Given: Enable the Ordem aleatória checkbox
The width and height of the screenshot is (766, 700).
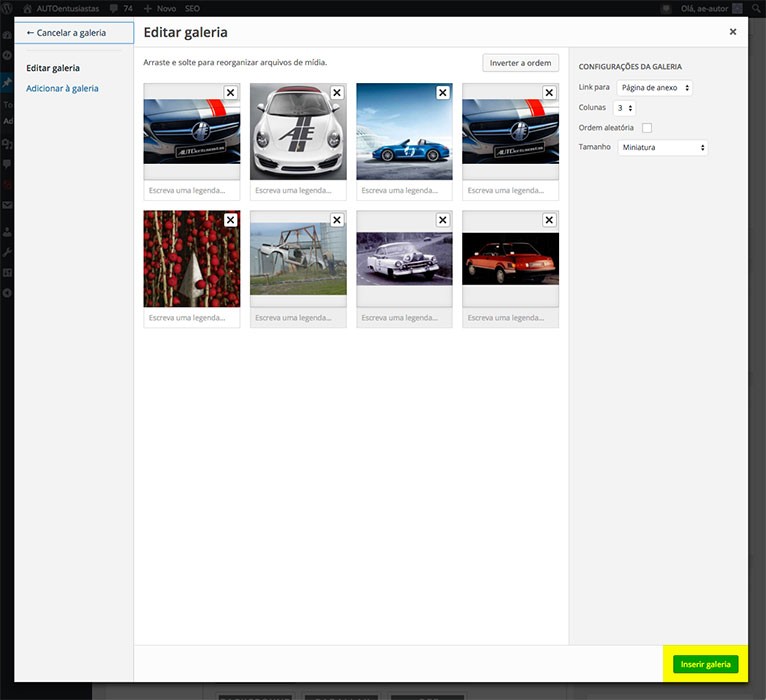Looking at the screenshot, I should click(647, 128).
